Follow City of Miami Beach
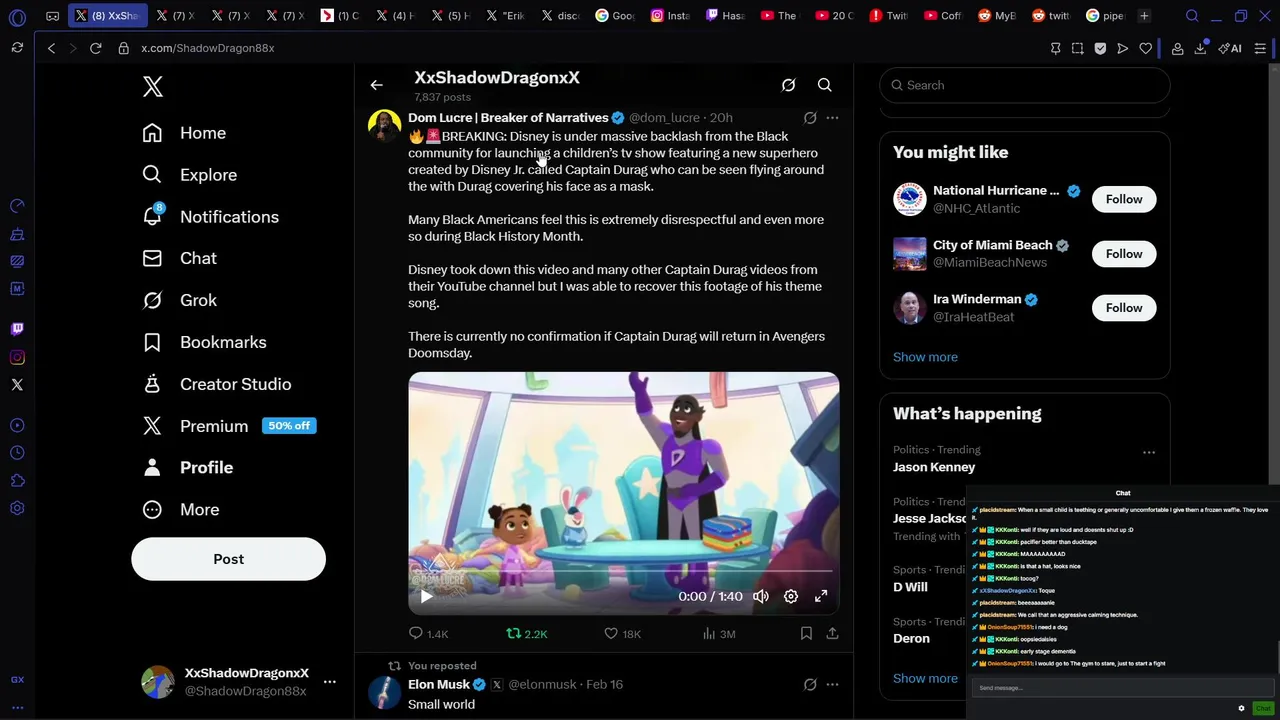1280x720 pixels. click(1124, 254)
